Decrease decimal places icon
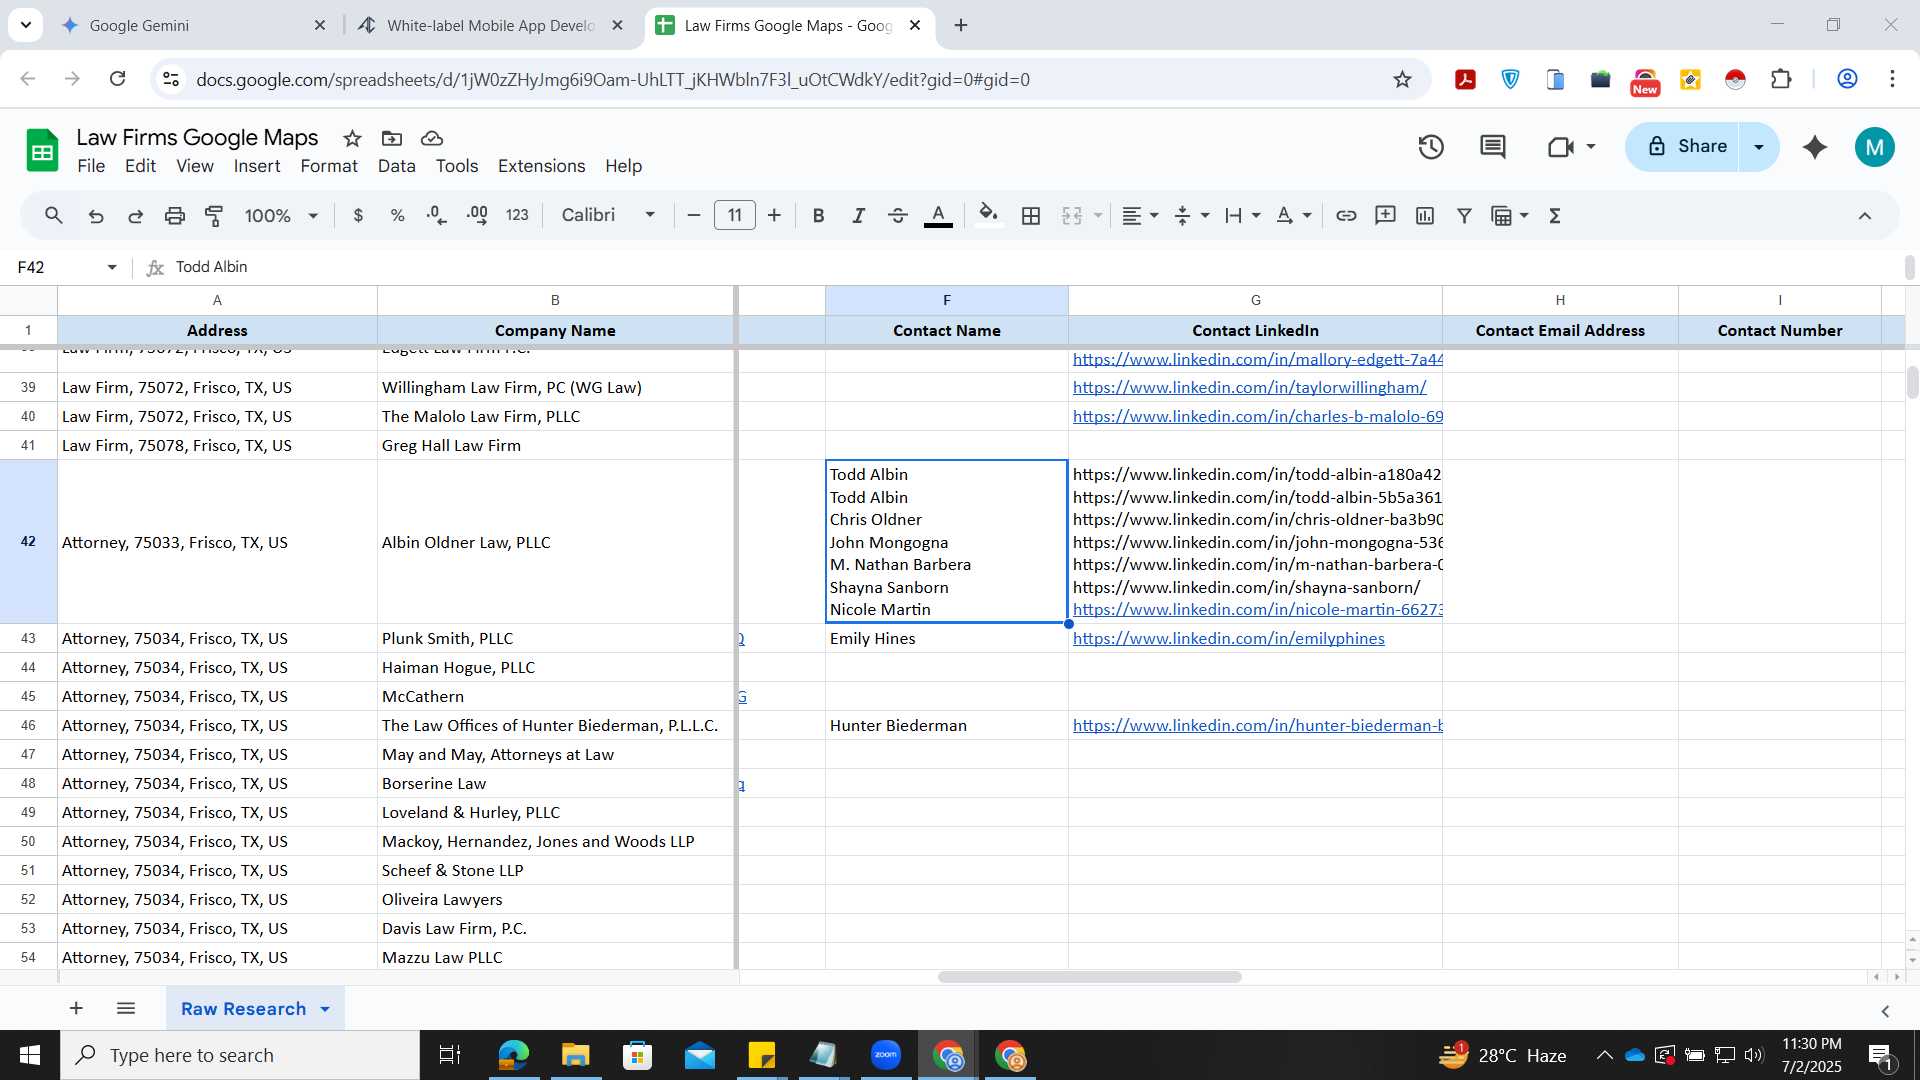 (436, 216)
